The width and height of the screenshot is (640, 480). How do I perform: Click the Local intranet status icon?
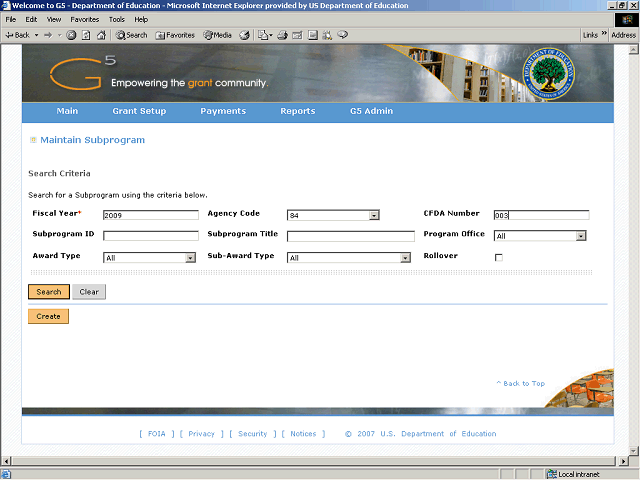click(x=552, y=474)
